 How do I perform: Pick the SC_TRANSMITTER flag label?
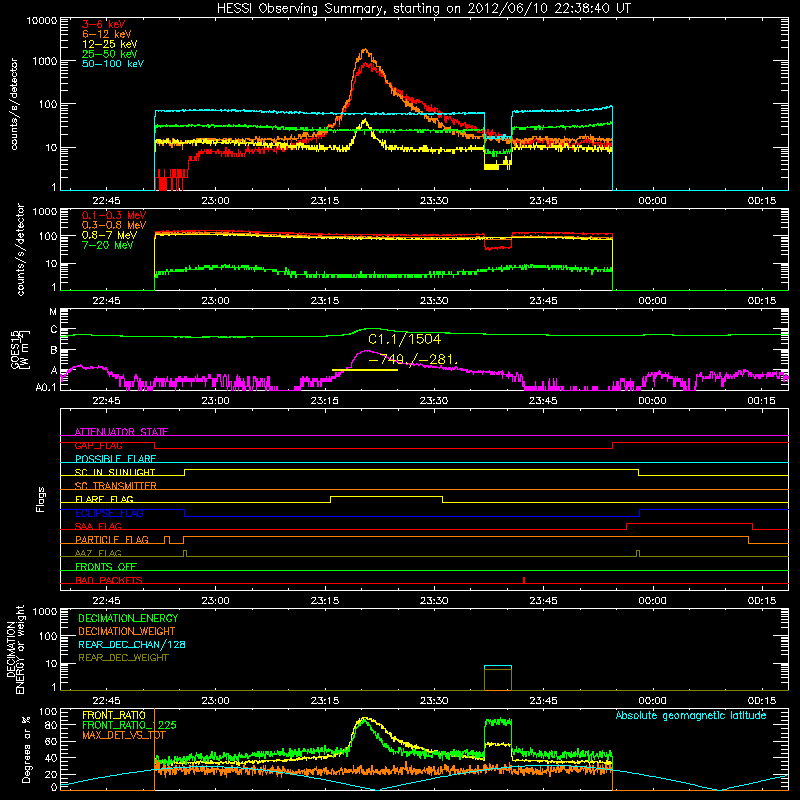tap(115, 485)
